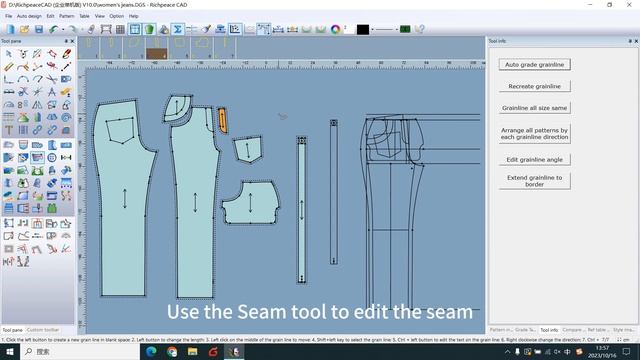Select the highlighted brown pattern thumbnail 4

pos(157,49)
